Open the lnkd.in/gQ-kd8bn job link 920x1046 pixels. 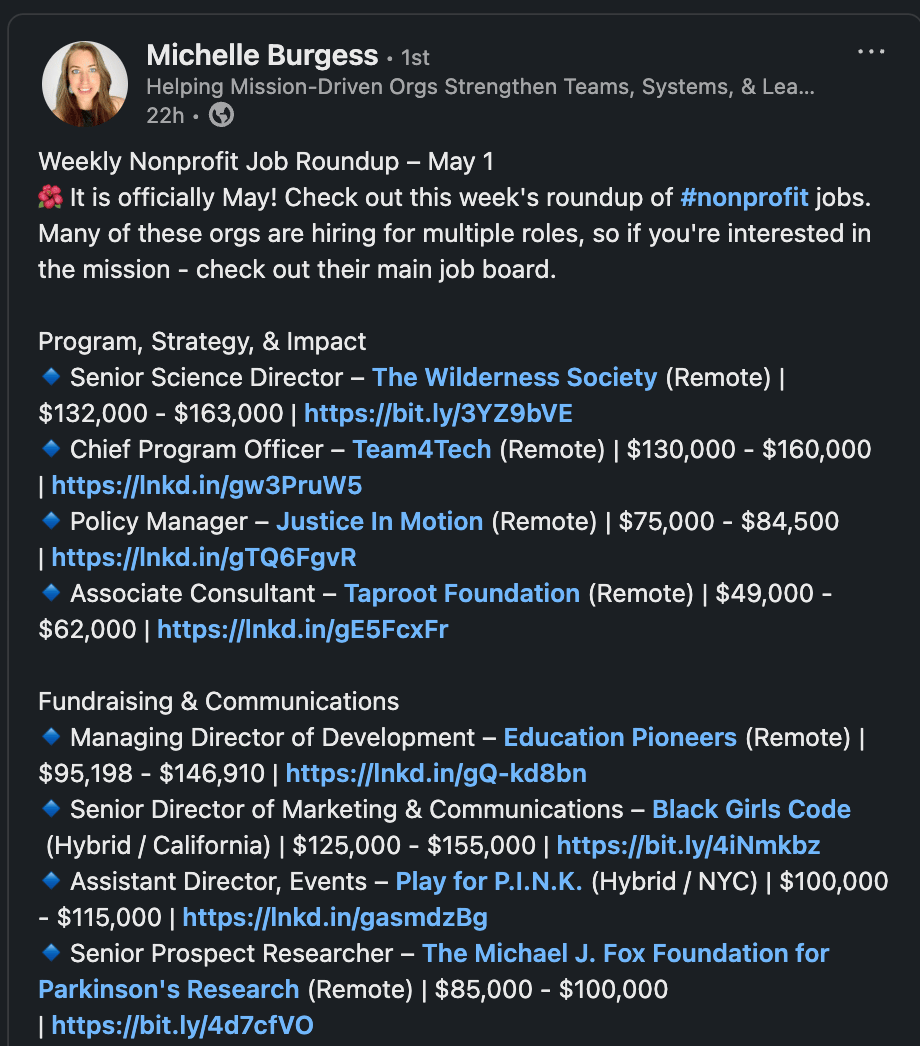[x=436, y=774]
